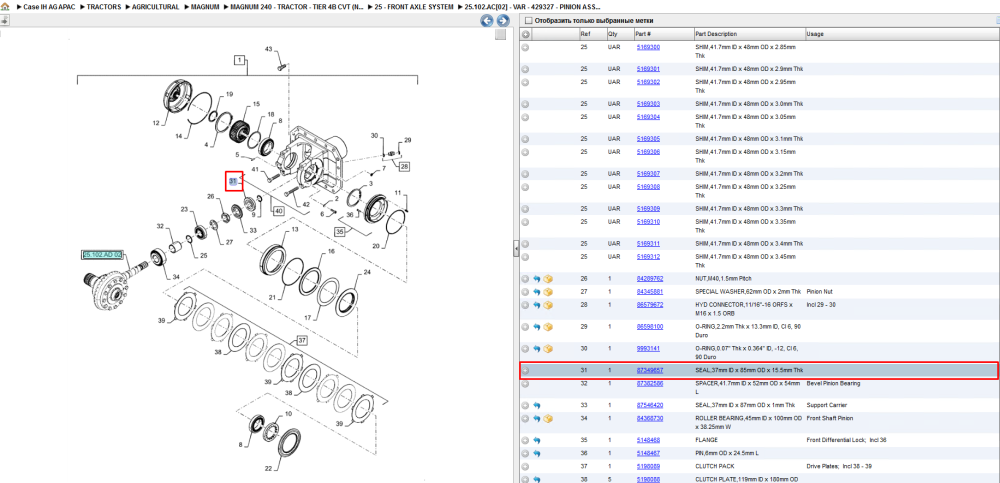Select boxed callout 40 in the diagram
1000x483 pixels.
pos(278,211)
